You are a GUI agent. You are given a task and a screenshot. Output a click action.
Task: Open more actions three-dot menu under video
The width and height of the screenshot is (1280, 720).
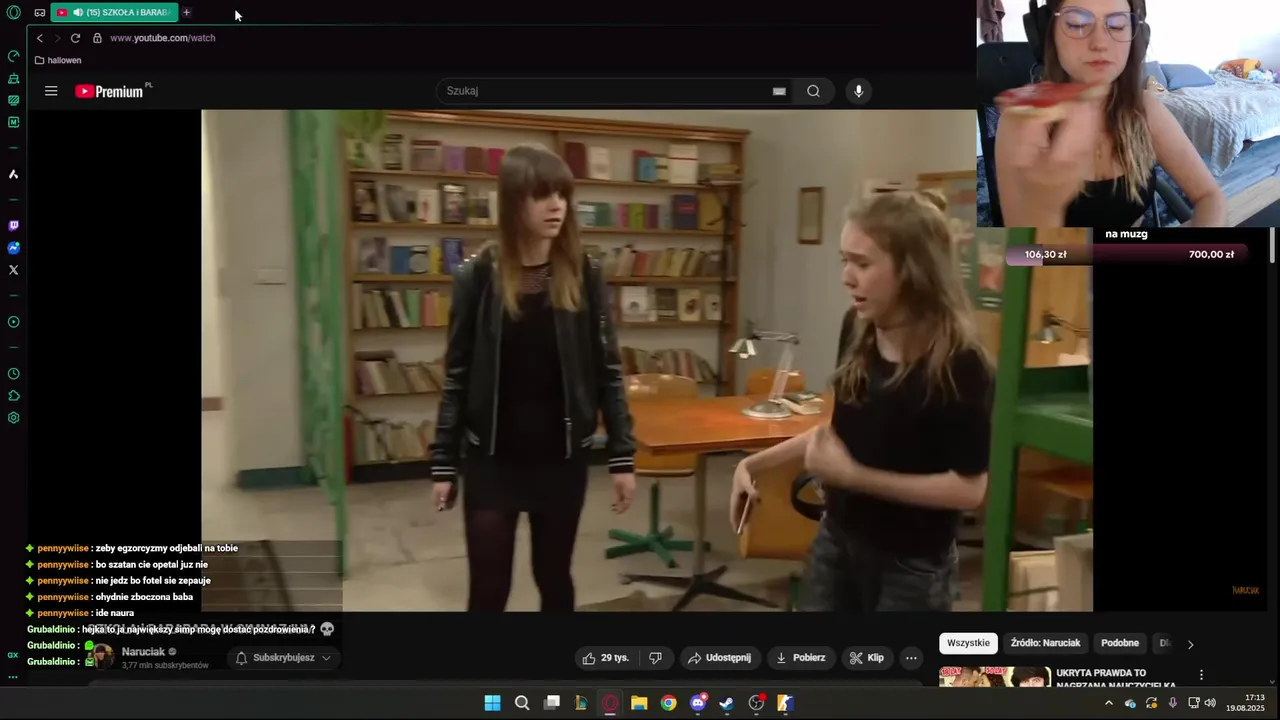click(x=911, y=658)
